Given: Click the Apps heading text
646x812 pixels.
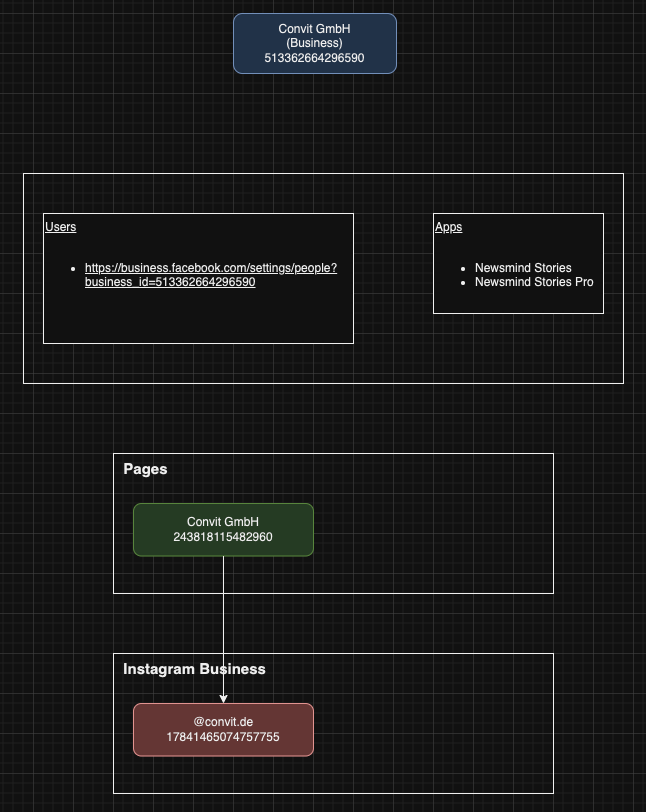Looking at the screenshot, I should tap(449, 227).
